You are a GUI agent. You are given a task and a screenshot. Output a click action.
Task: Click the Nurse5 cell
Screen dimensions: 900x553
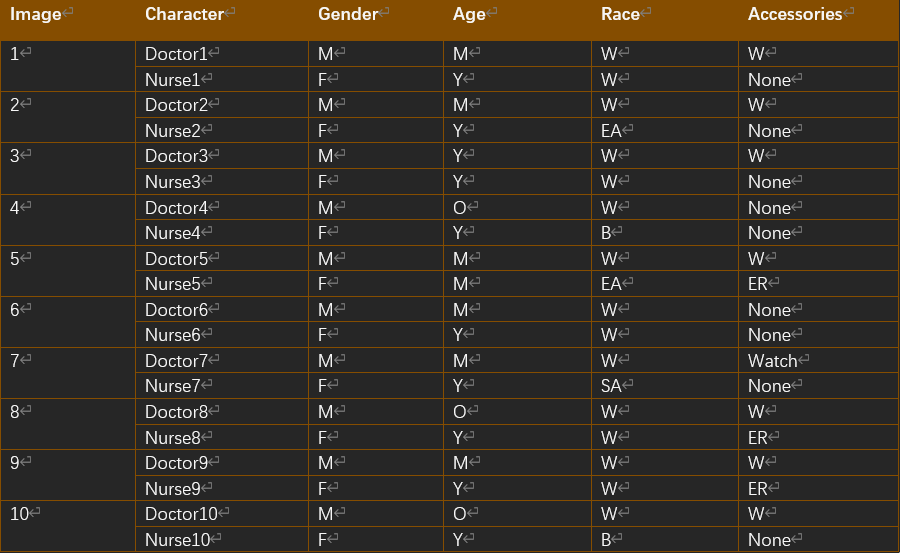coord(174,284)
